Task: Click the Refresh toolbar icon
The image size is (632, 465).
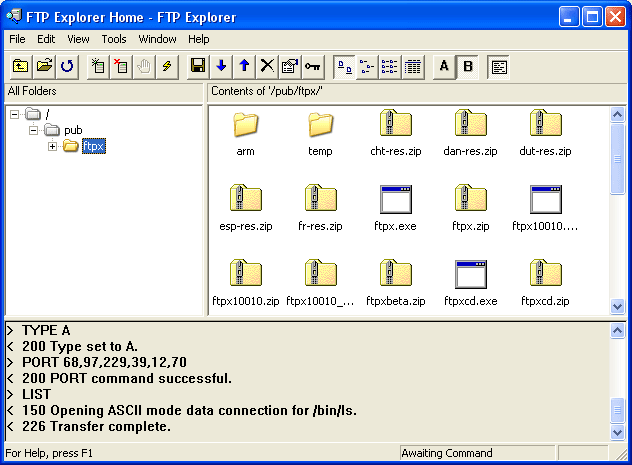Action: click(67, 66)
